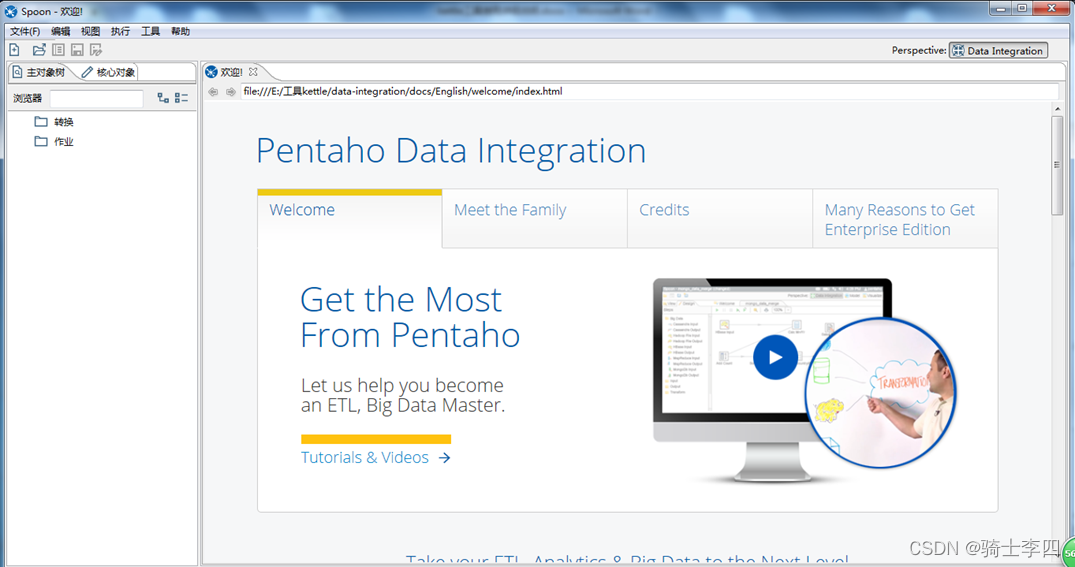
Task: Click the Pentaho Data Integration heading
Action: (451, 151)
